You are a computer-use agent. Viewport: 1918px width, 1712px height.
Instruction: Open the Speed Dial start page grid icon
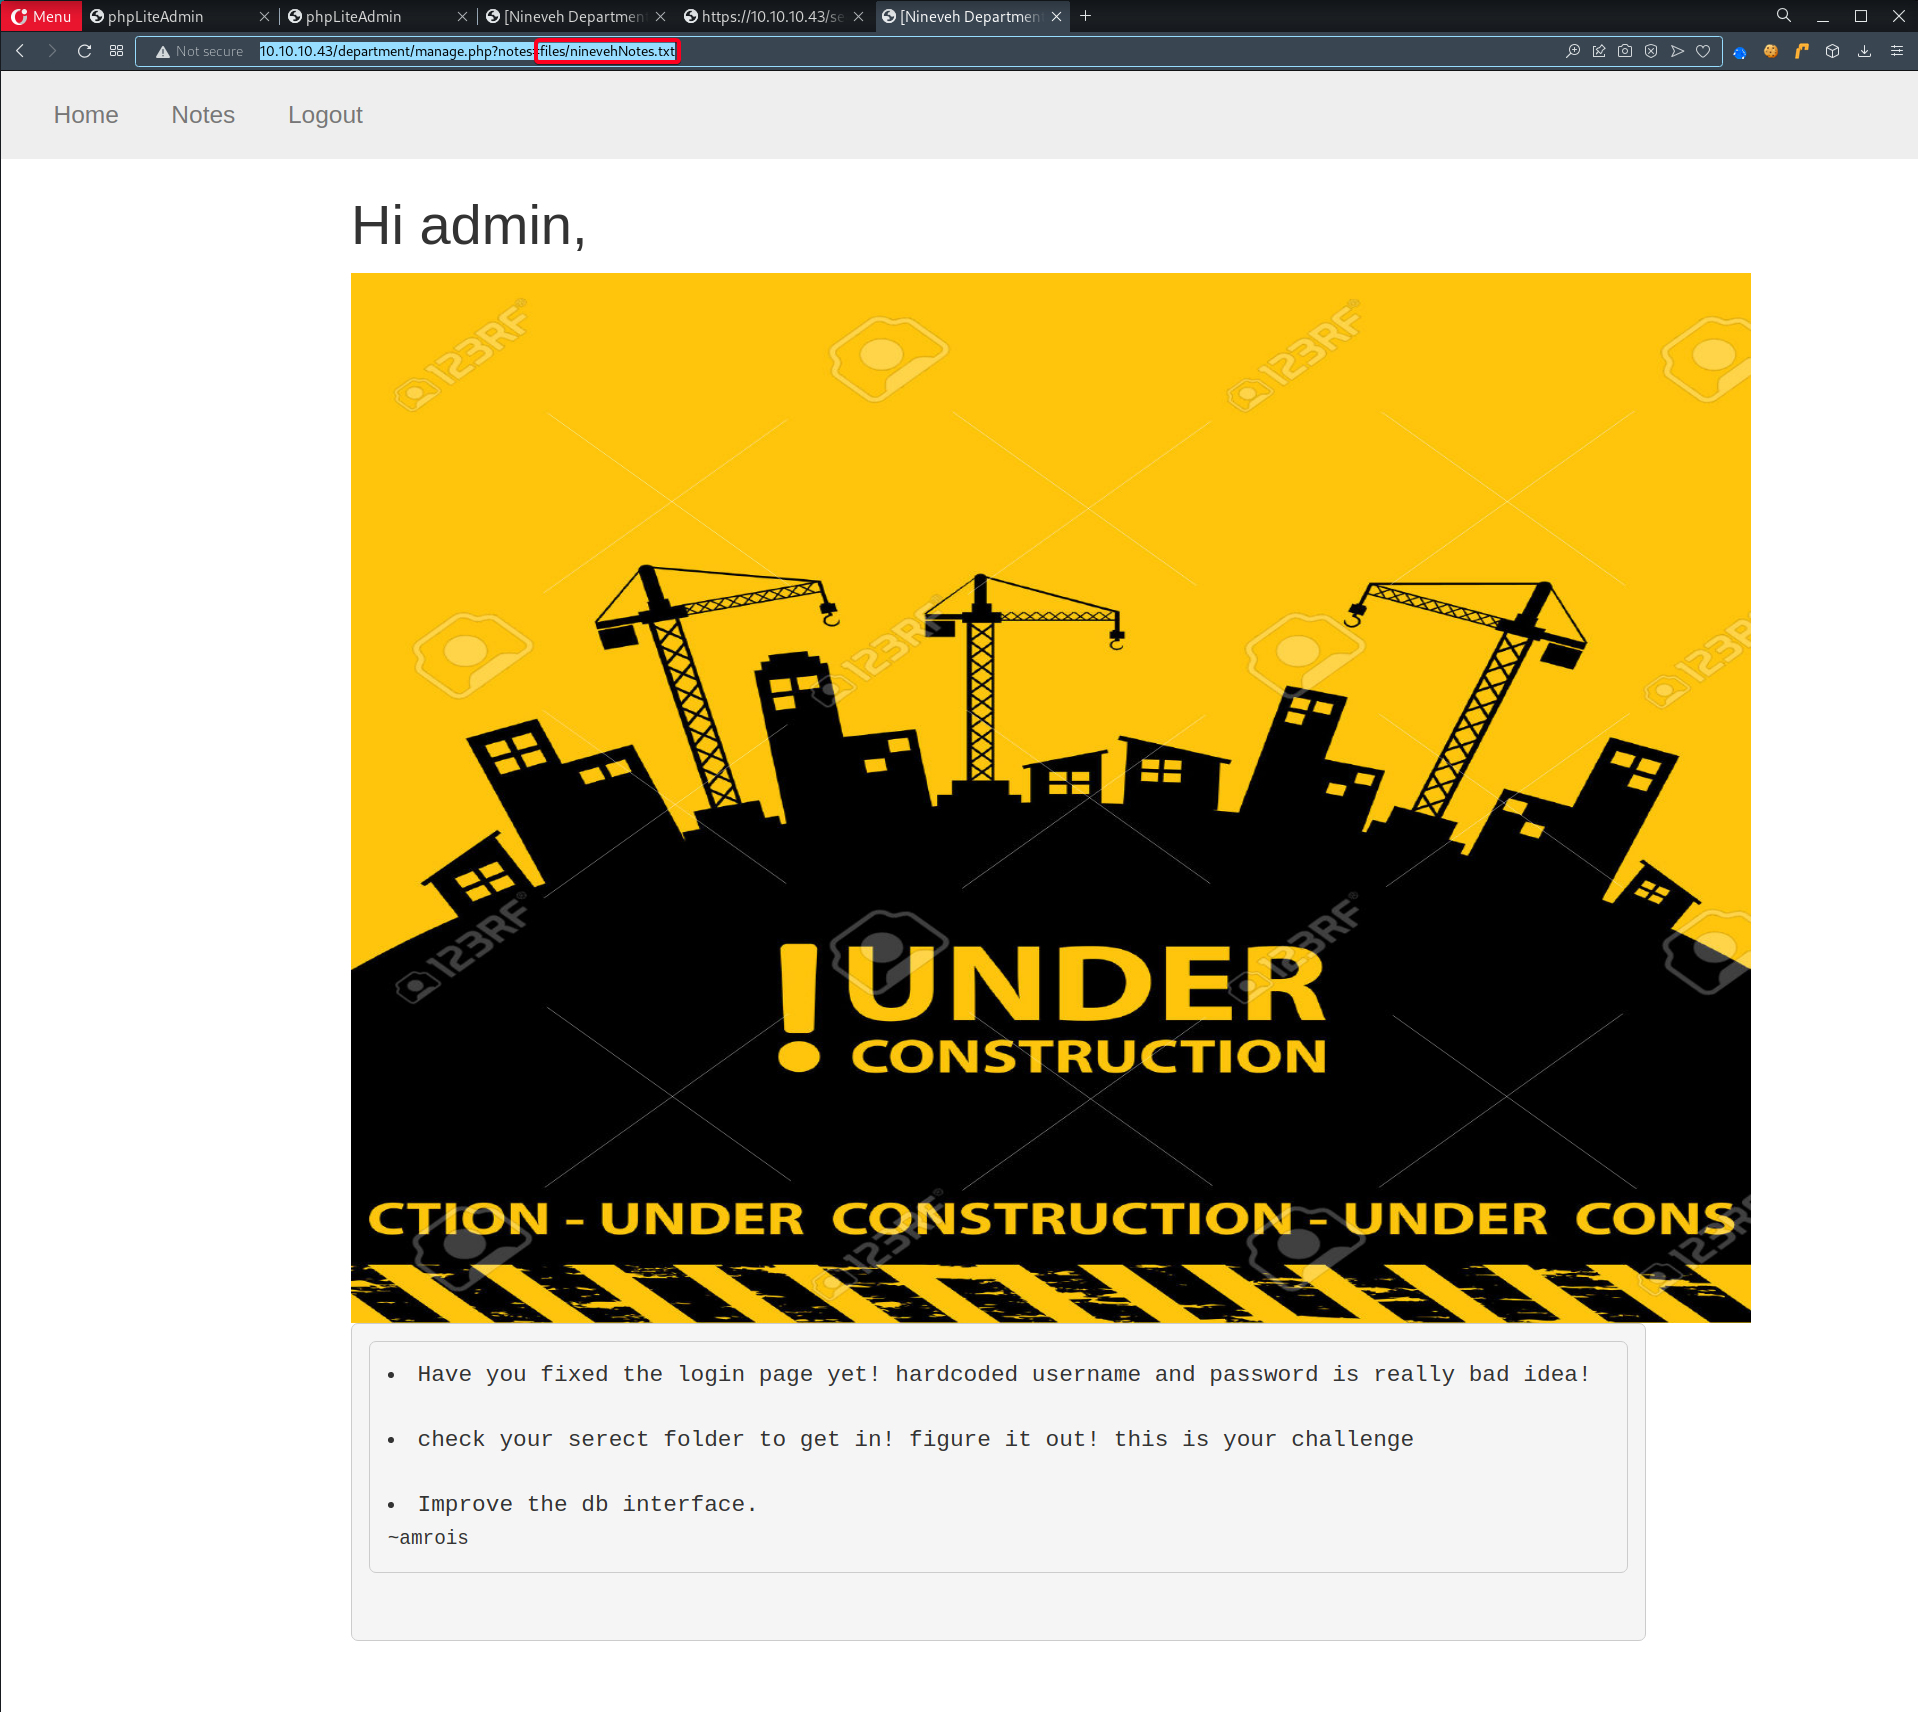[x=117, y=51]
